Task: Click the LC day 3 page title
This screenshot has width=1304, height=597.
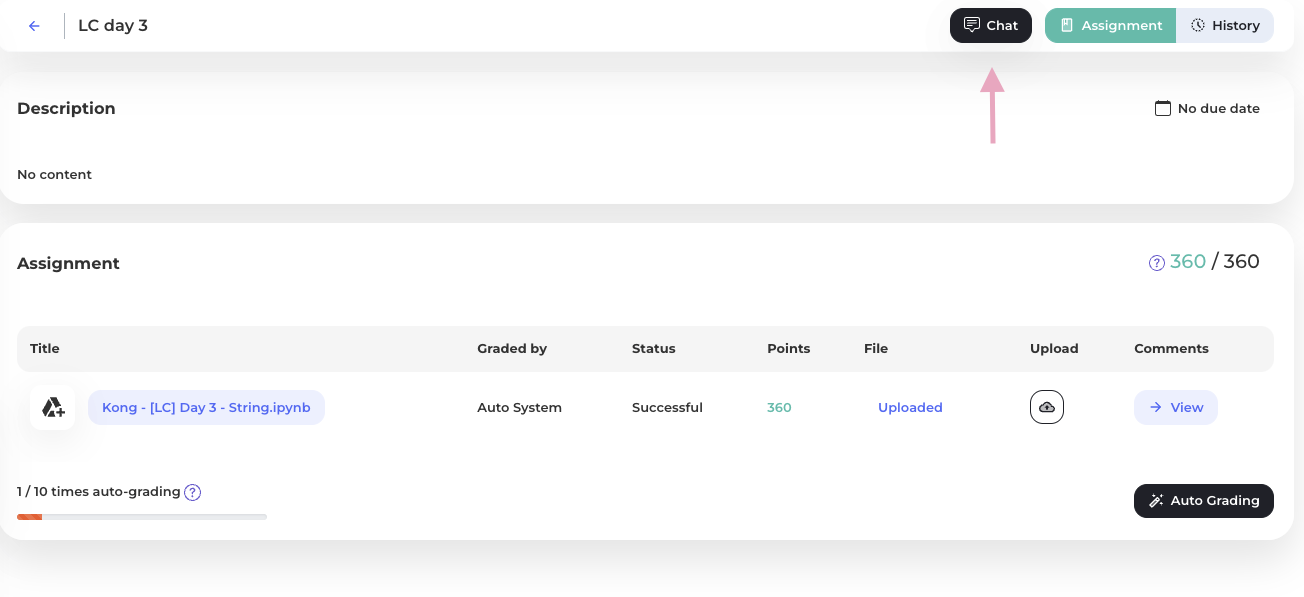Action: click(x=113, y=26)
